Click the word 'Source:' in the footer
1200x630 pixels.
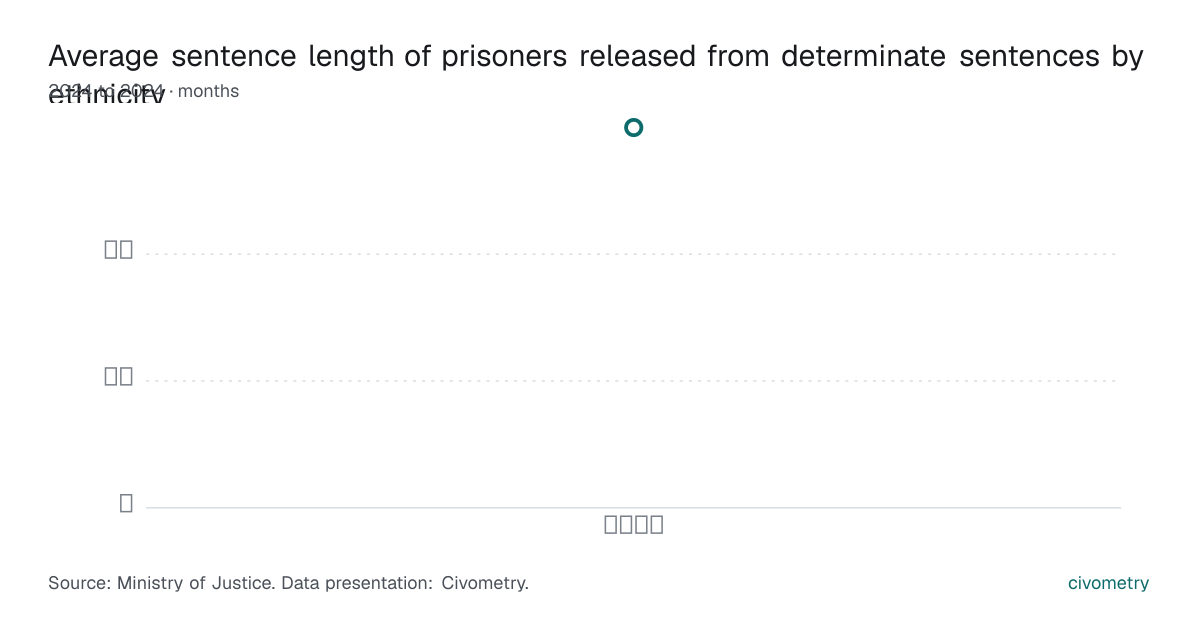point(80,583)
